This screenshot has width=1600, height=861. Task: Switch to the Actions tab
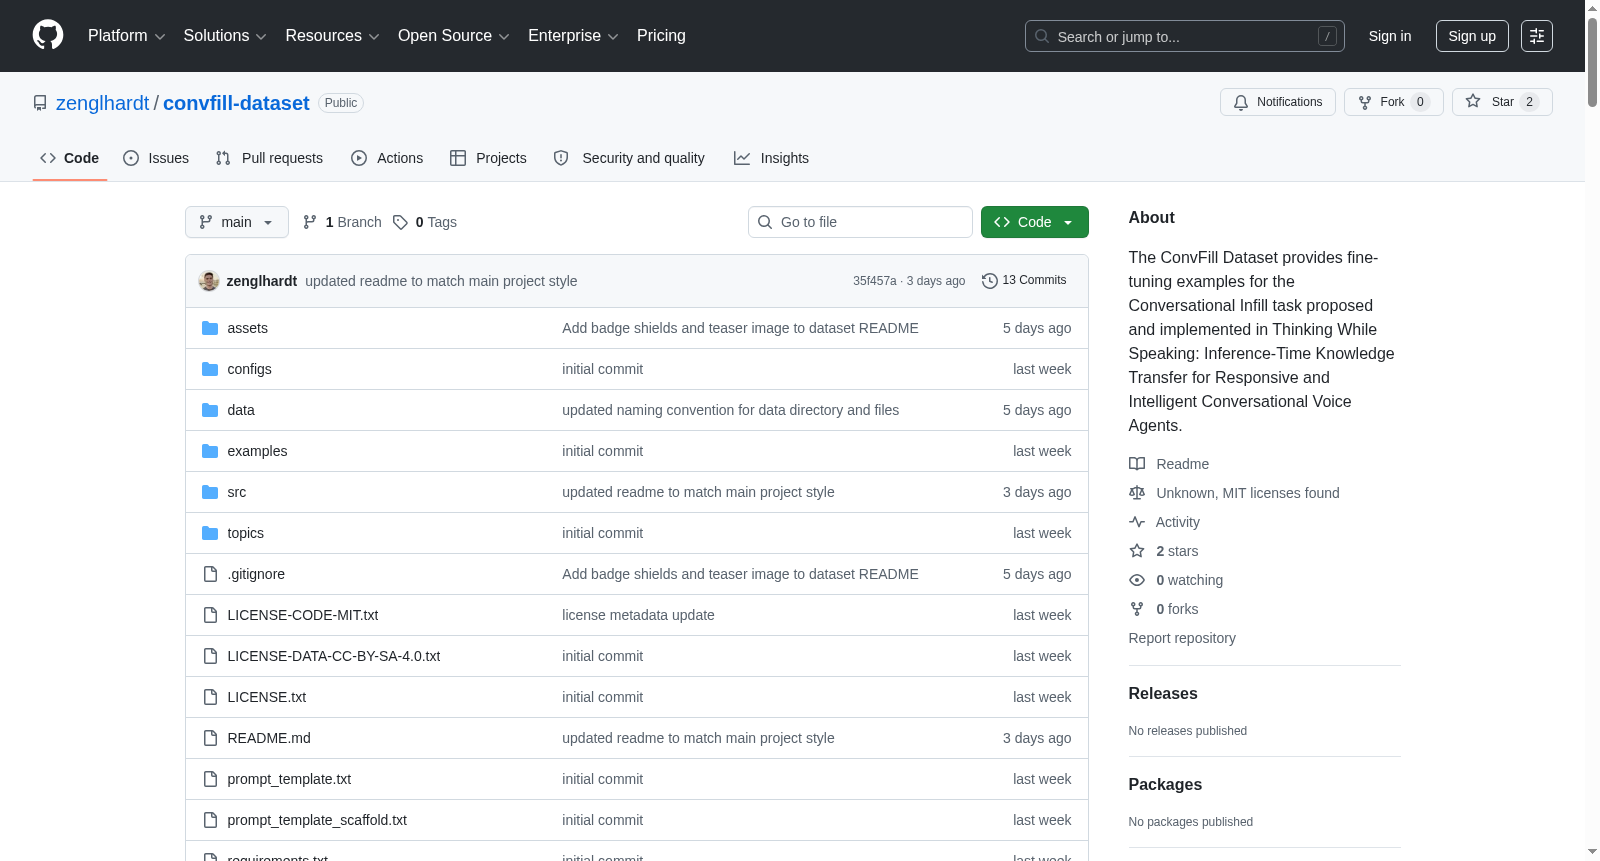[x=387, y=158]
